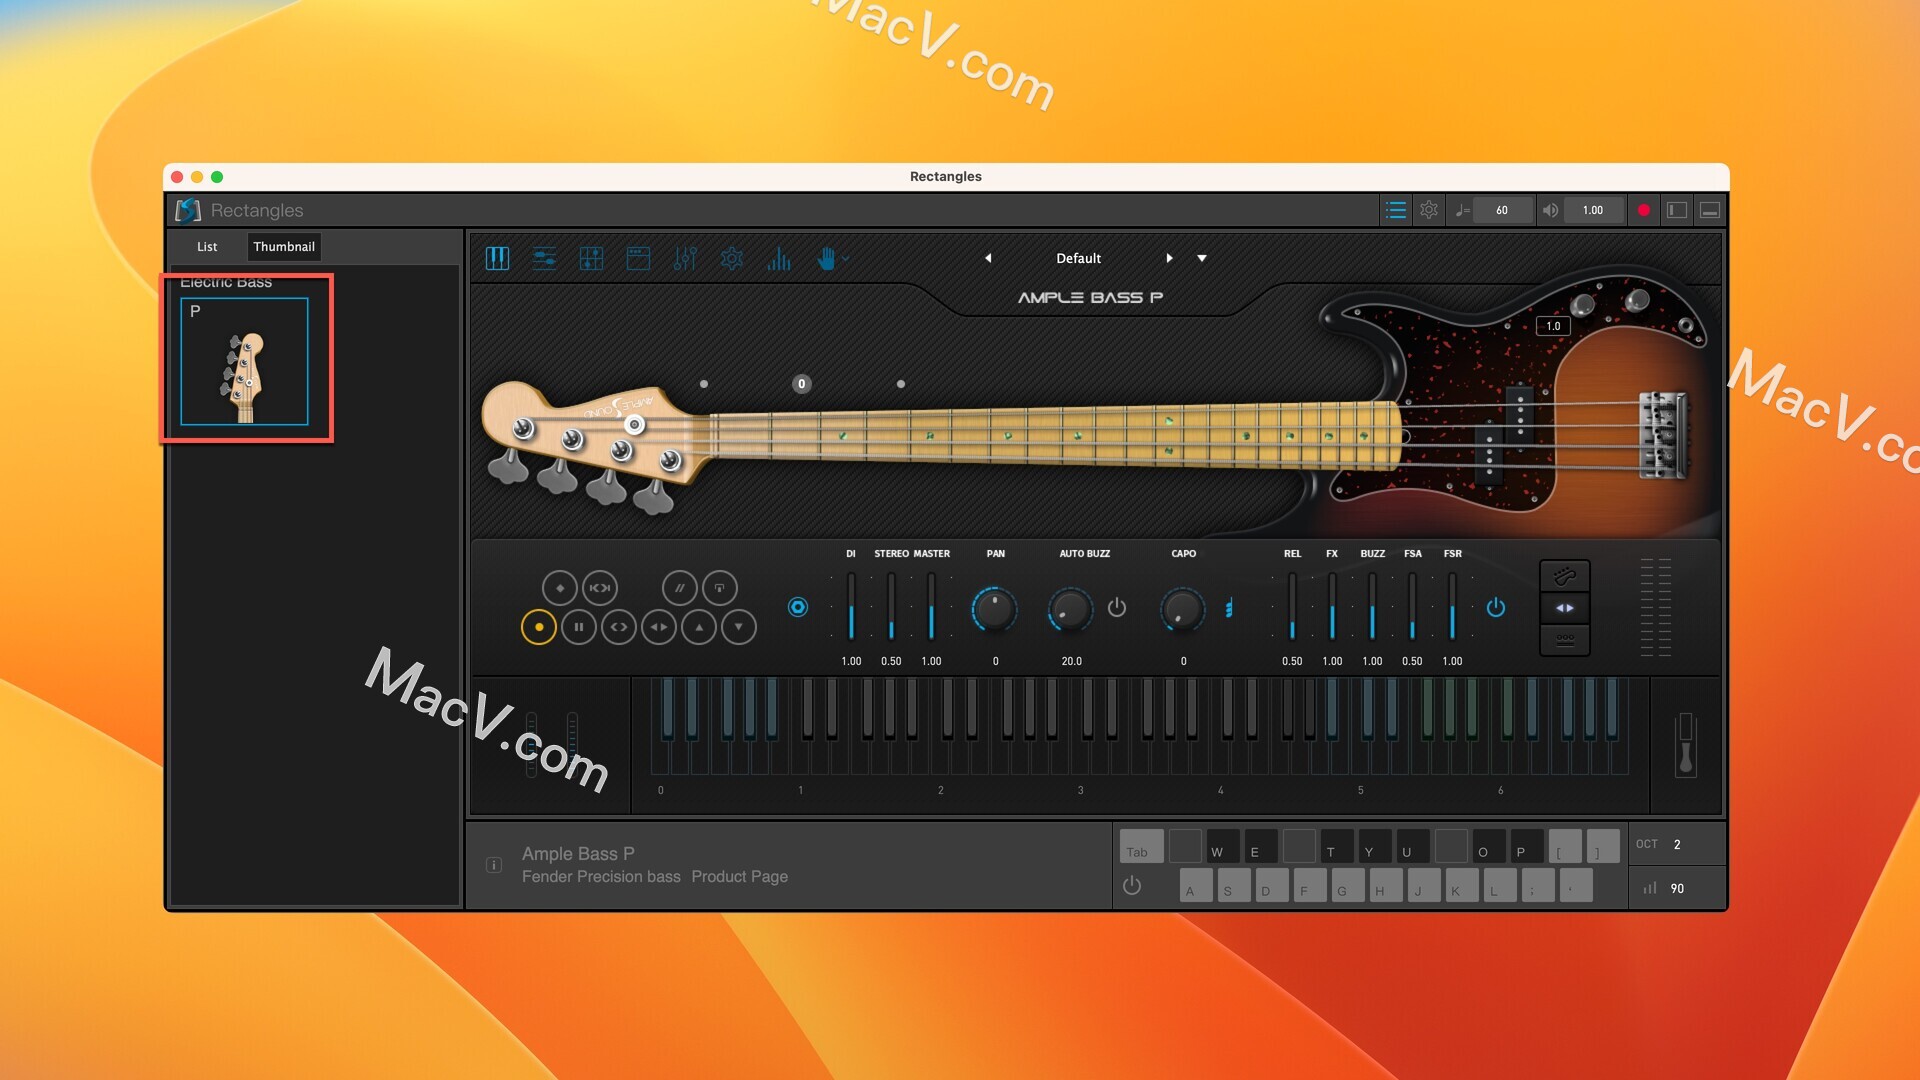Click the blue hand icon beside CAPO
This screenshot has width=1920, height=1080.
click(x=1229, y=607)
